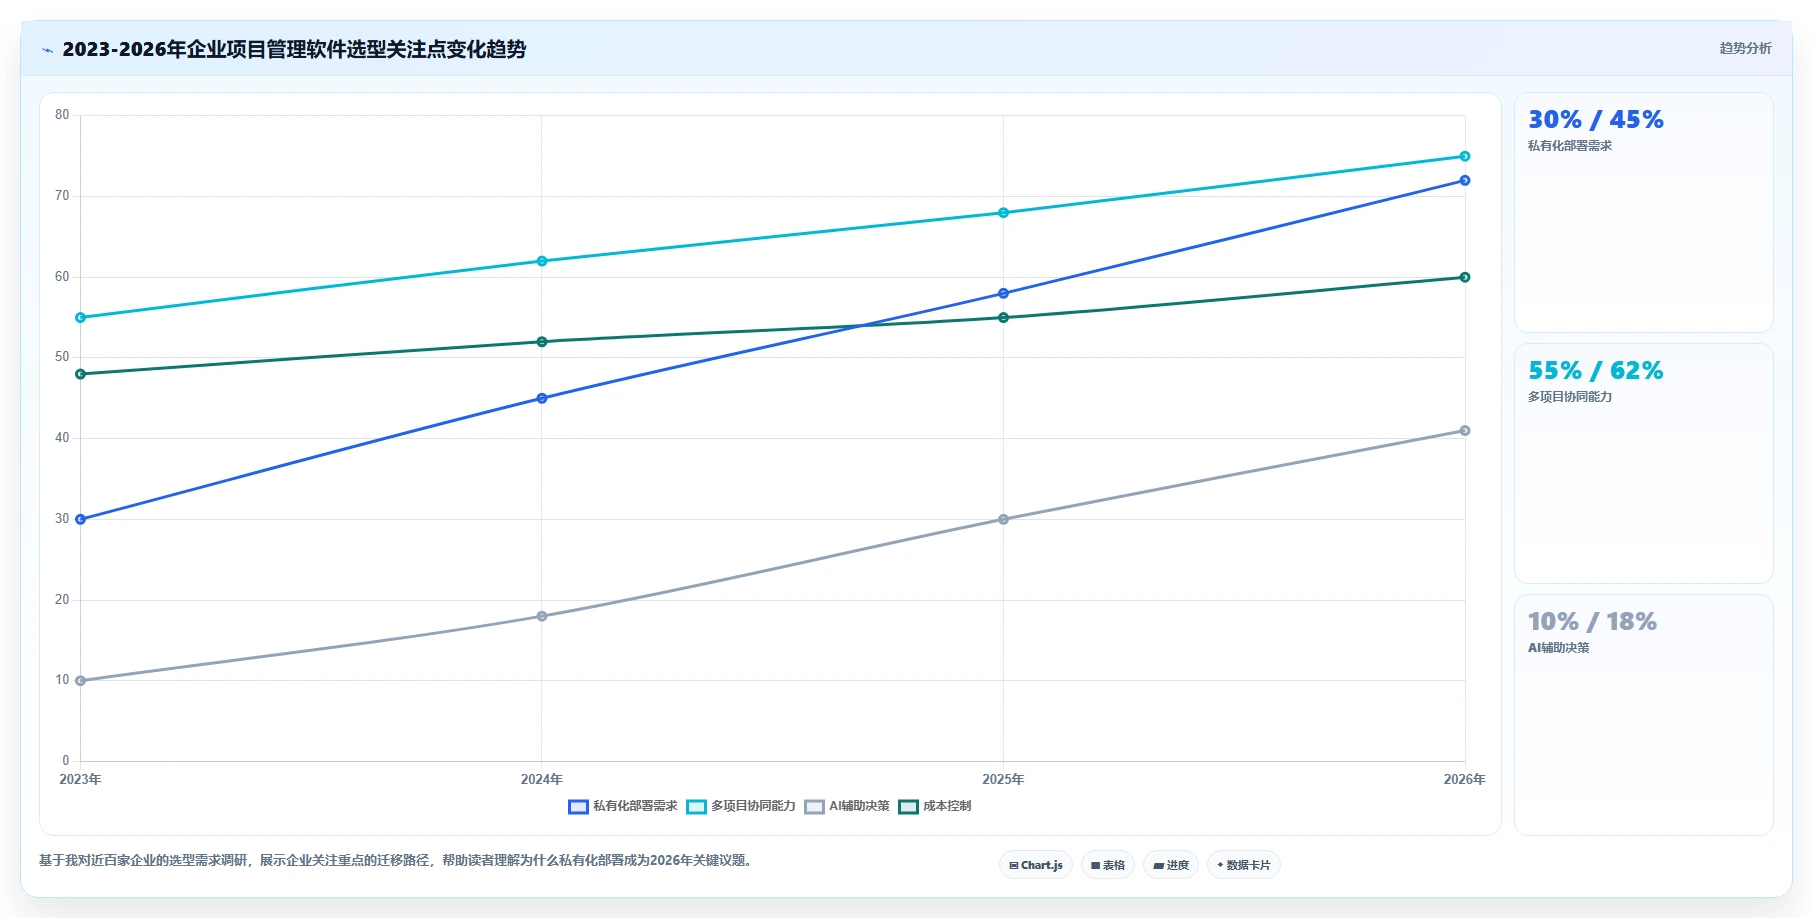Click the 2026年 x-axis label

point(1465,779)
